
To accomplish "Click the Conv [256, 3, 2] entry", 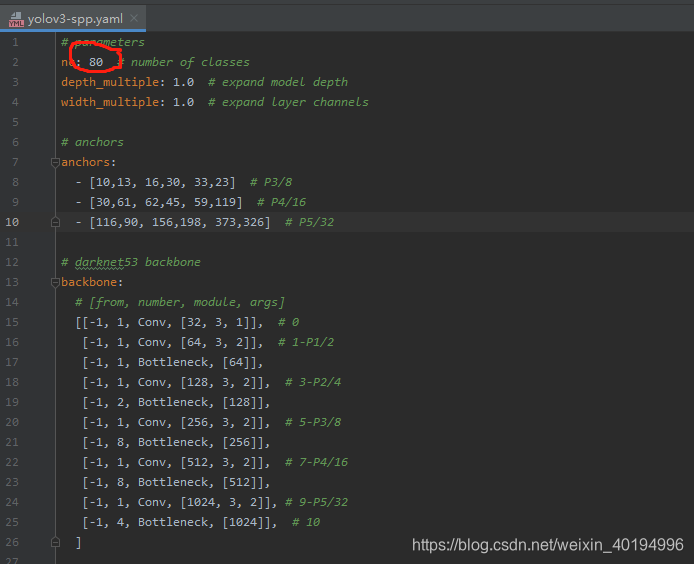I will point(176,422).
